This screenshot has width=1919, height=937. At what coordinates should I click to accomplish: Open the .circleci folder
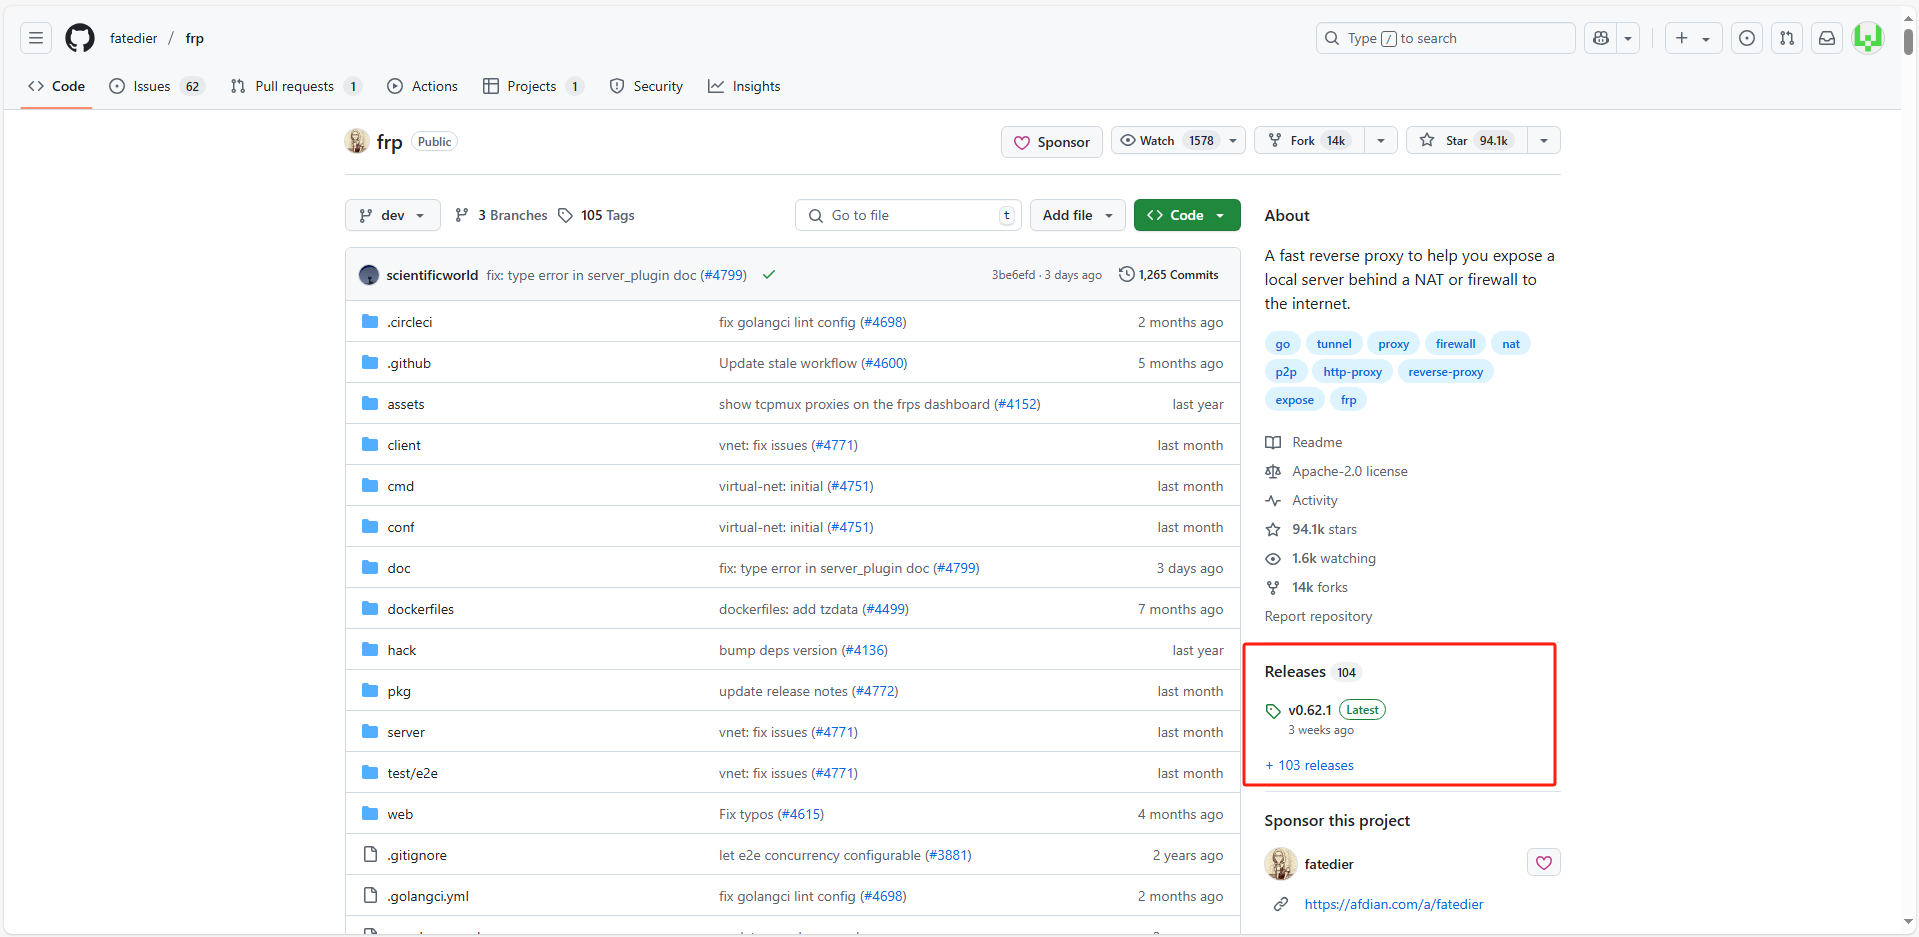(410, 322)
